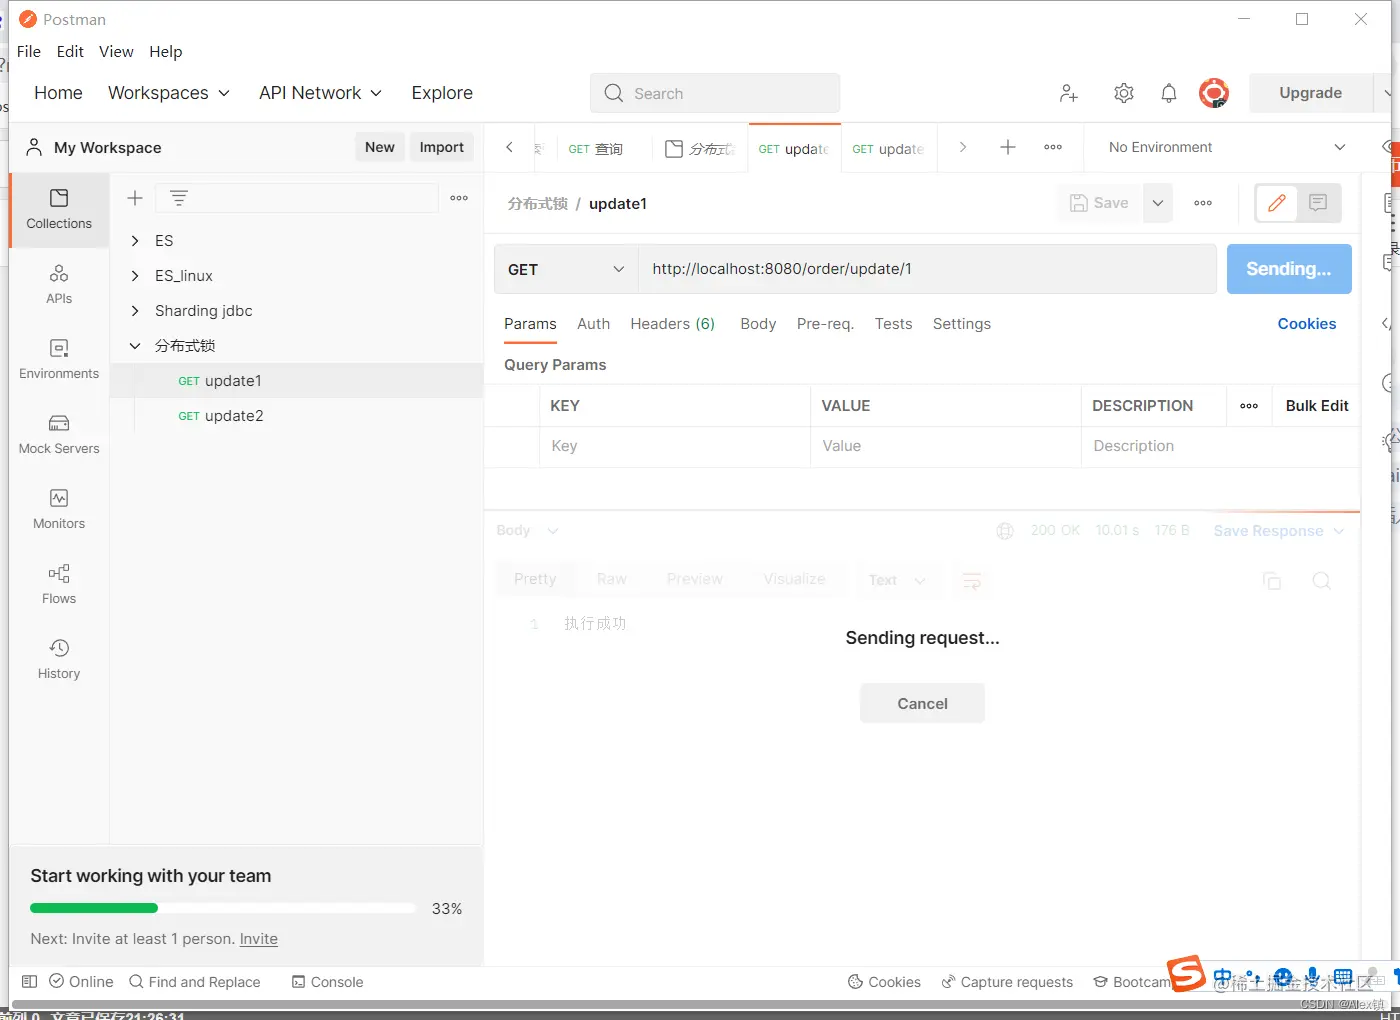
Task: Switch to the Pre-req. tab
Action: (825, 324)
